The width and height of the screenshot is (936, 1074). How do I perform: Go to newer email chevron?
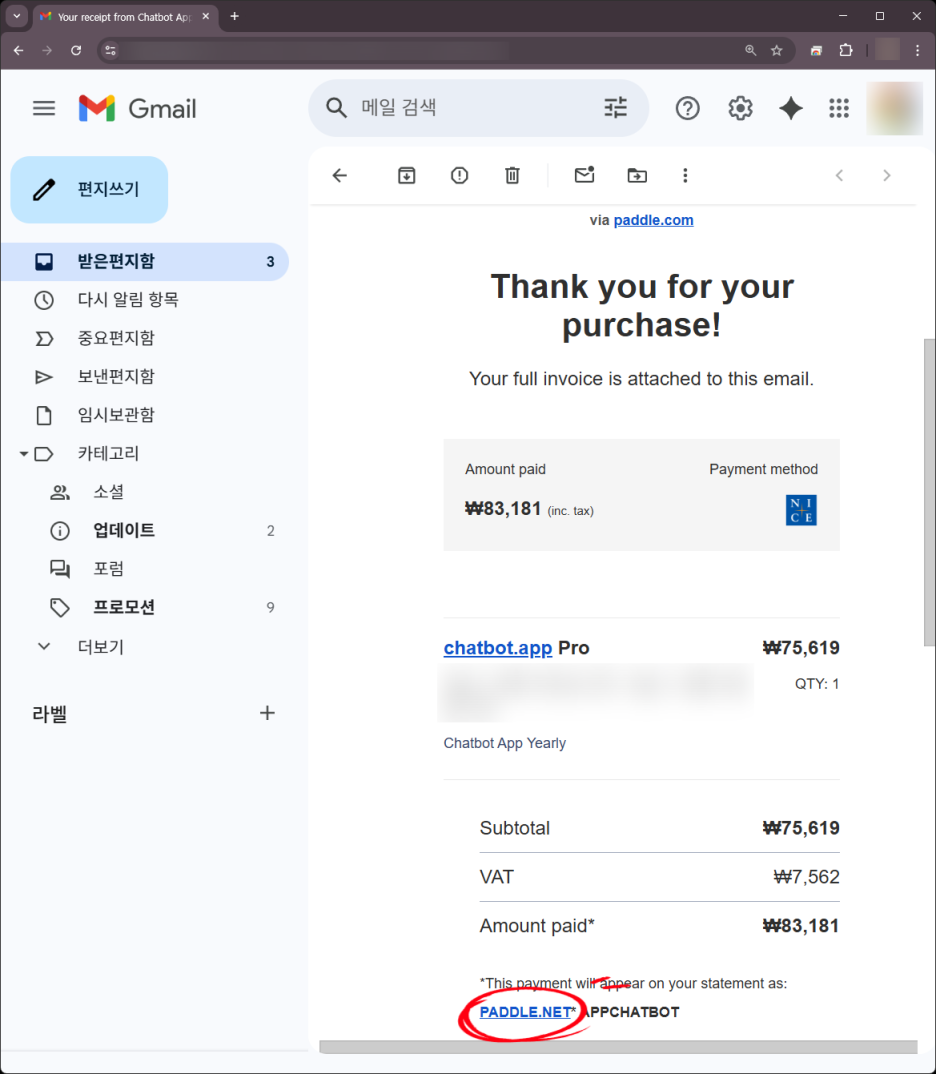coord(839,175)
